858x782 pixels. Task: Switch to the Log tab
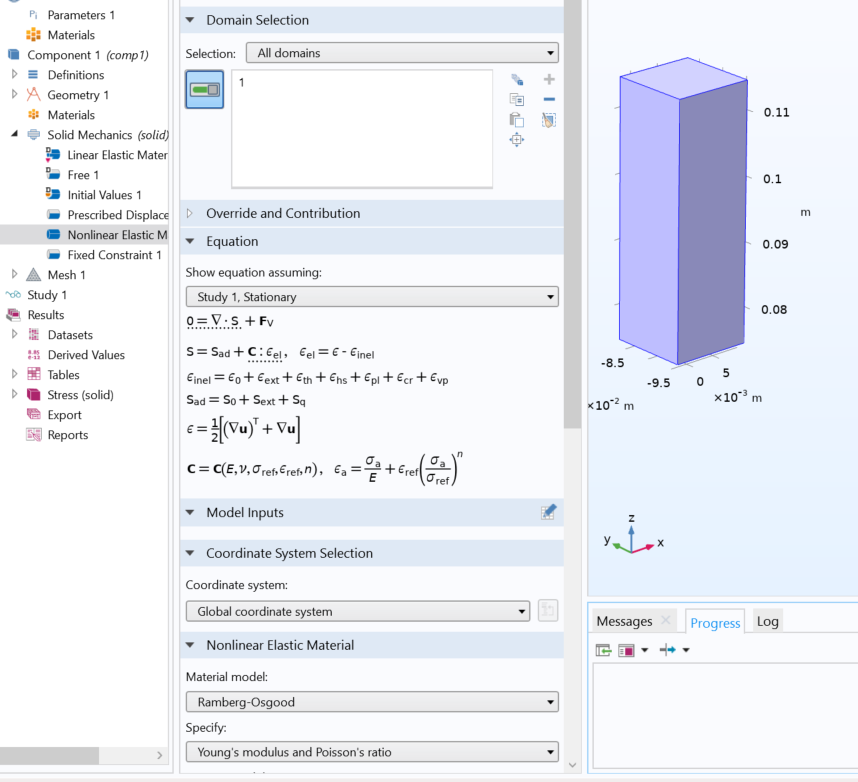767,621
